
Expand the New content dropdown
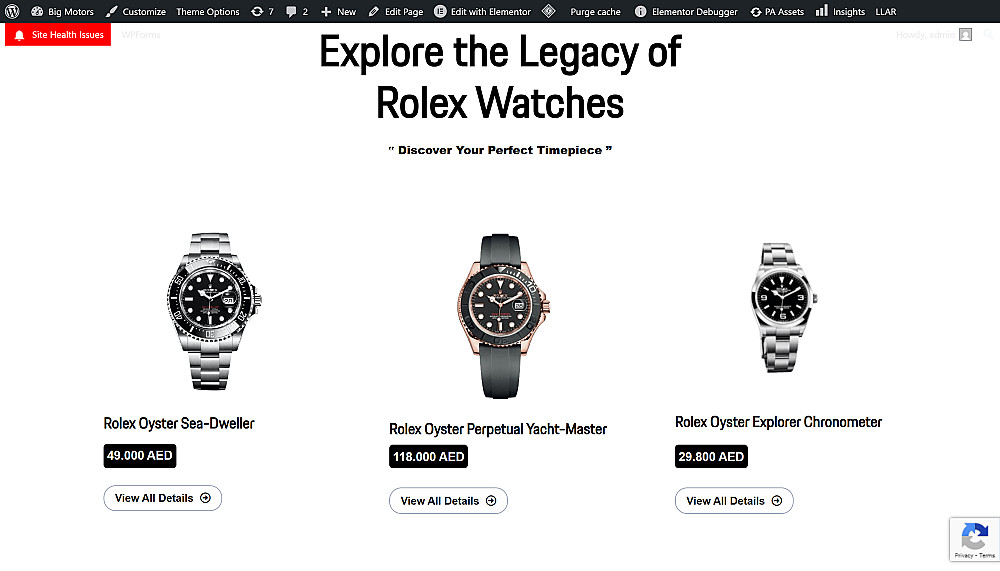(x=338, y=12)
